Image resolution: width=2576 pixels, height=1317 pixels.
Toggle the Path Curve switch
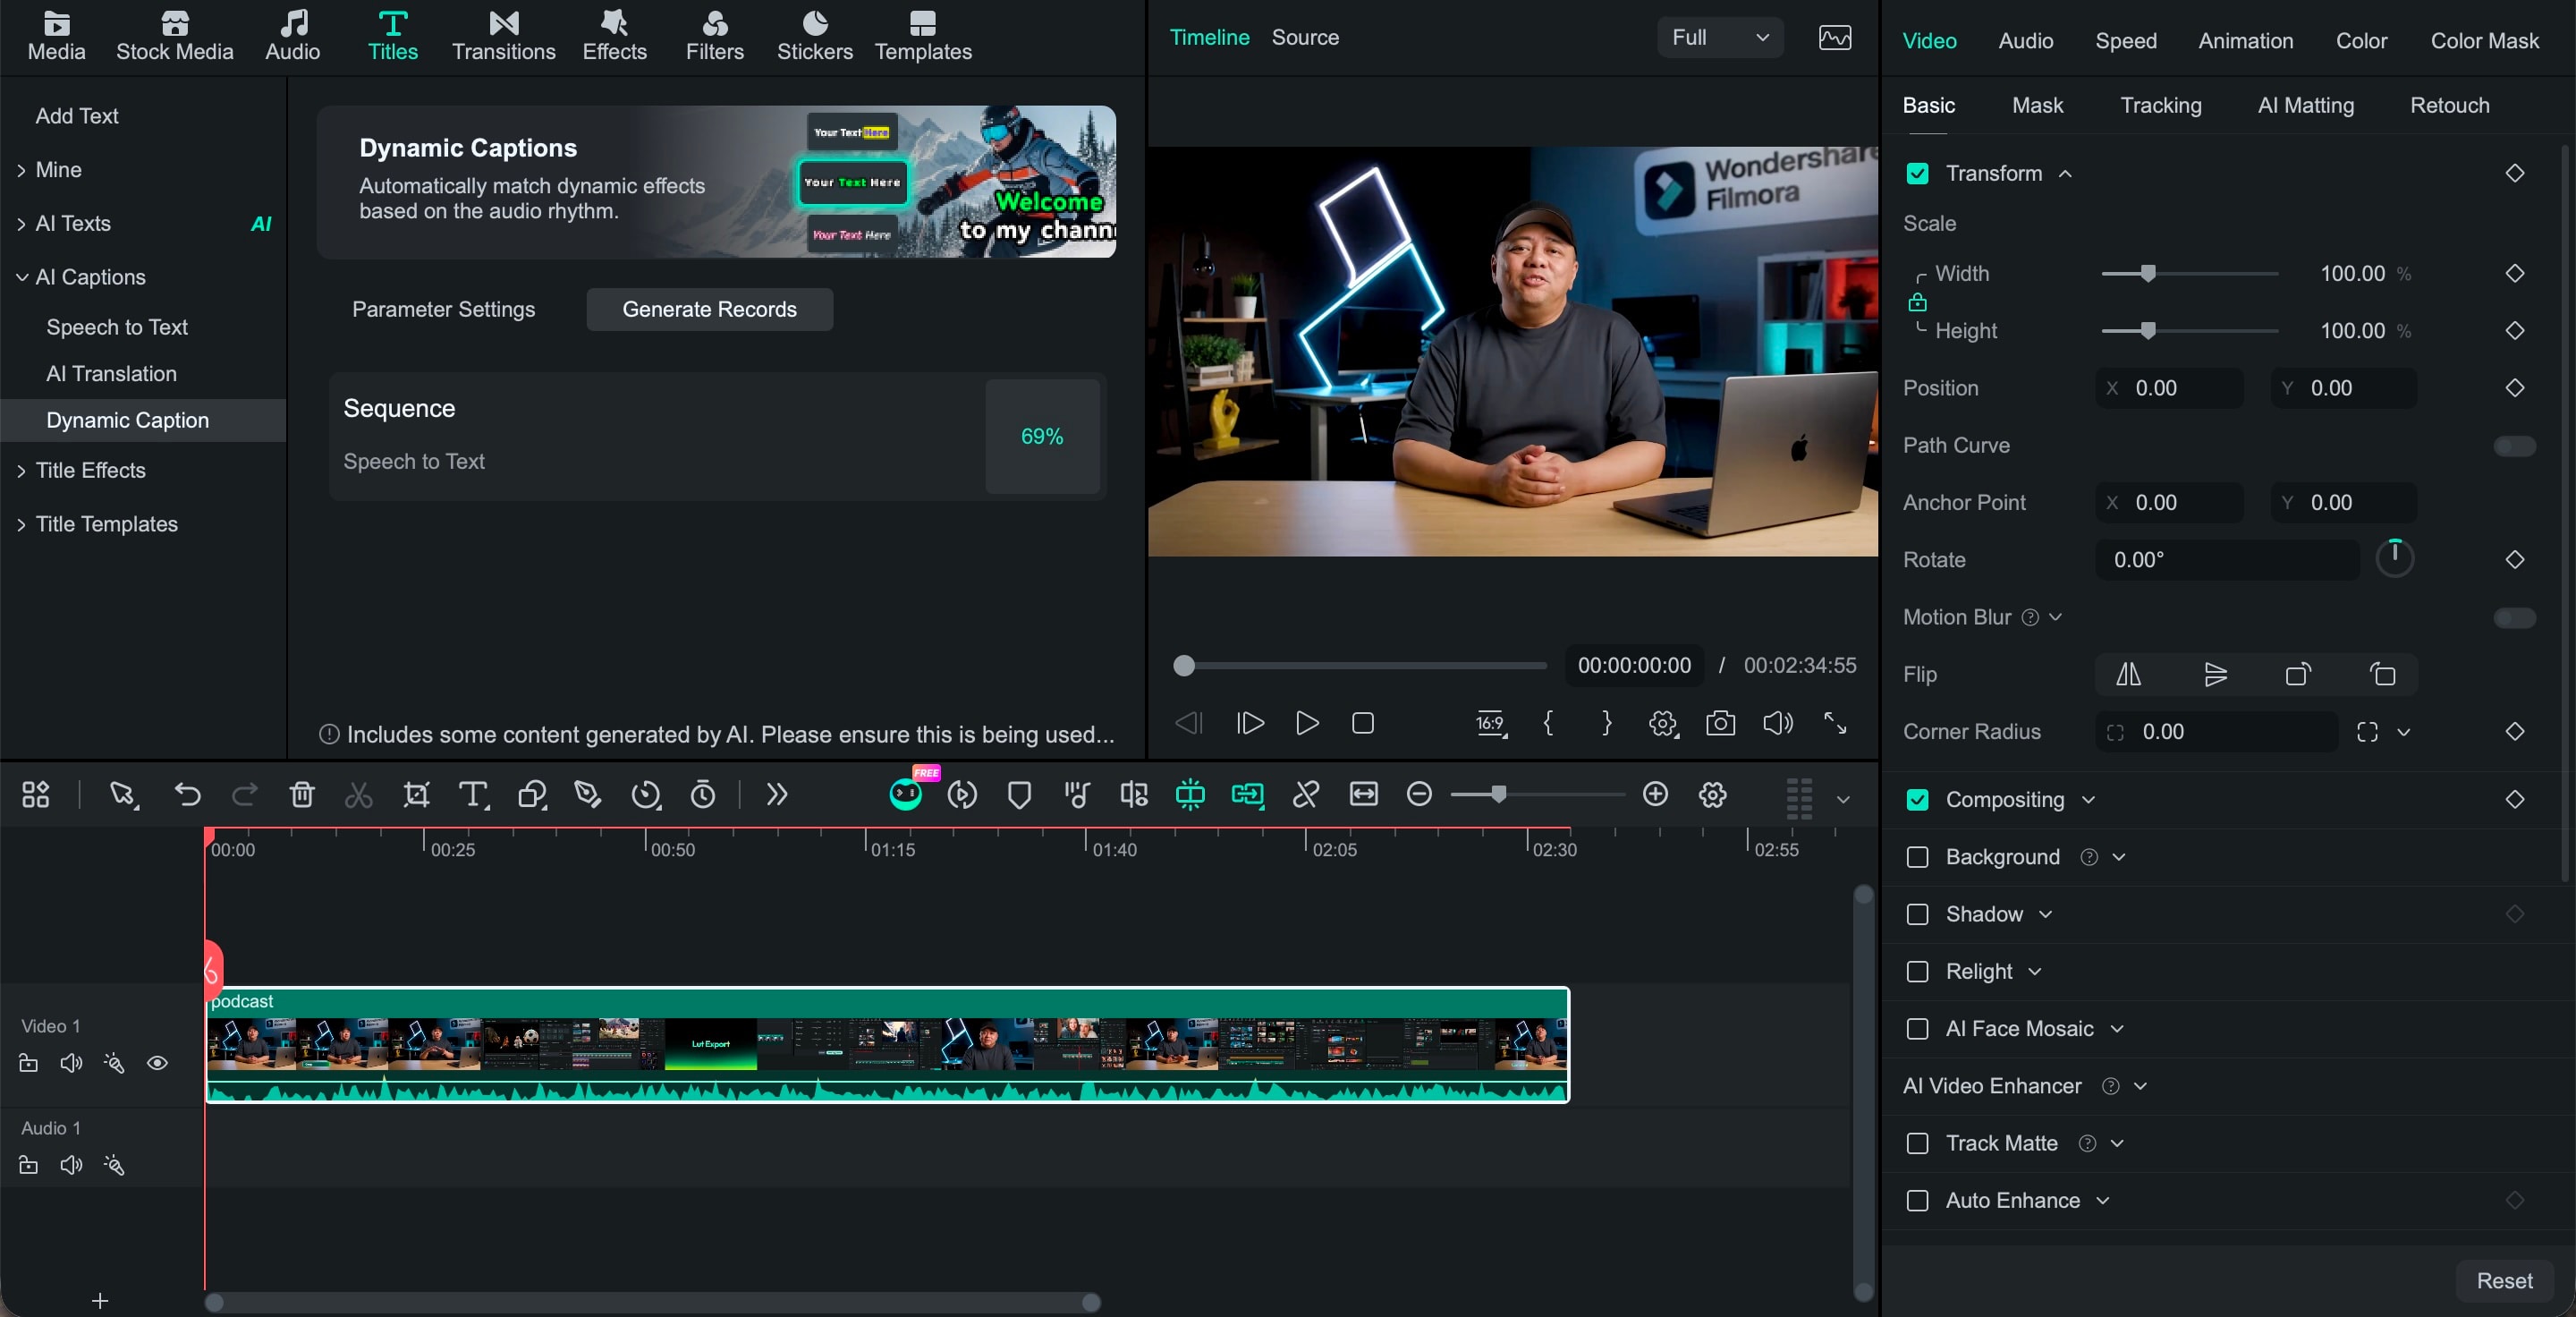point(2514,446)
